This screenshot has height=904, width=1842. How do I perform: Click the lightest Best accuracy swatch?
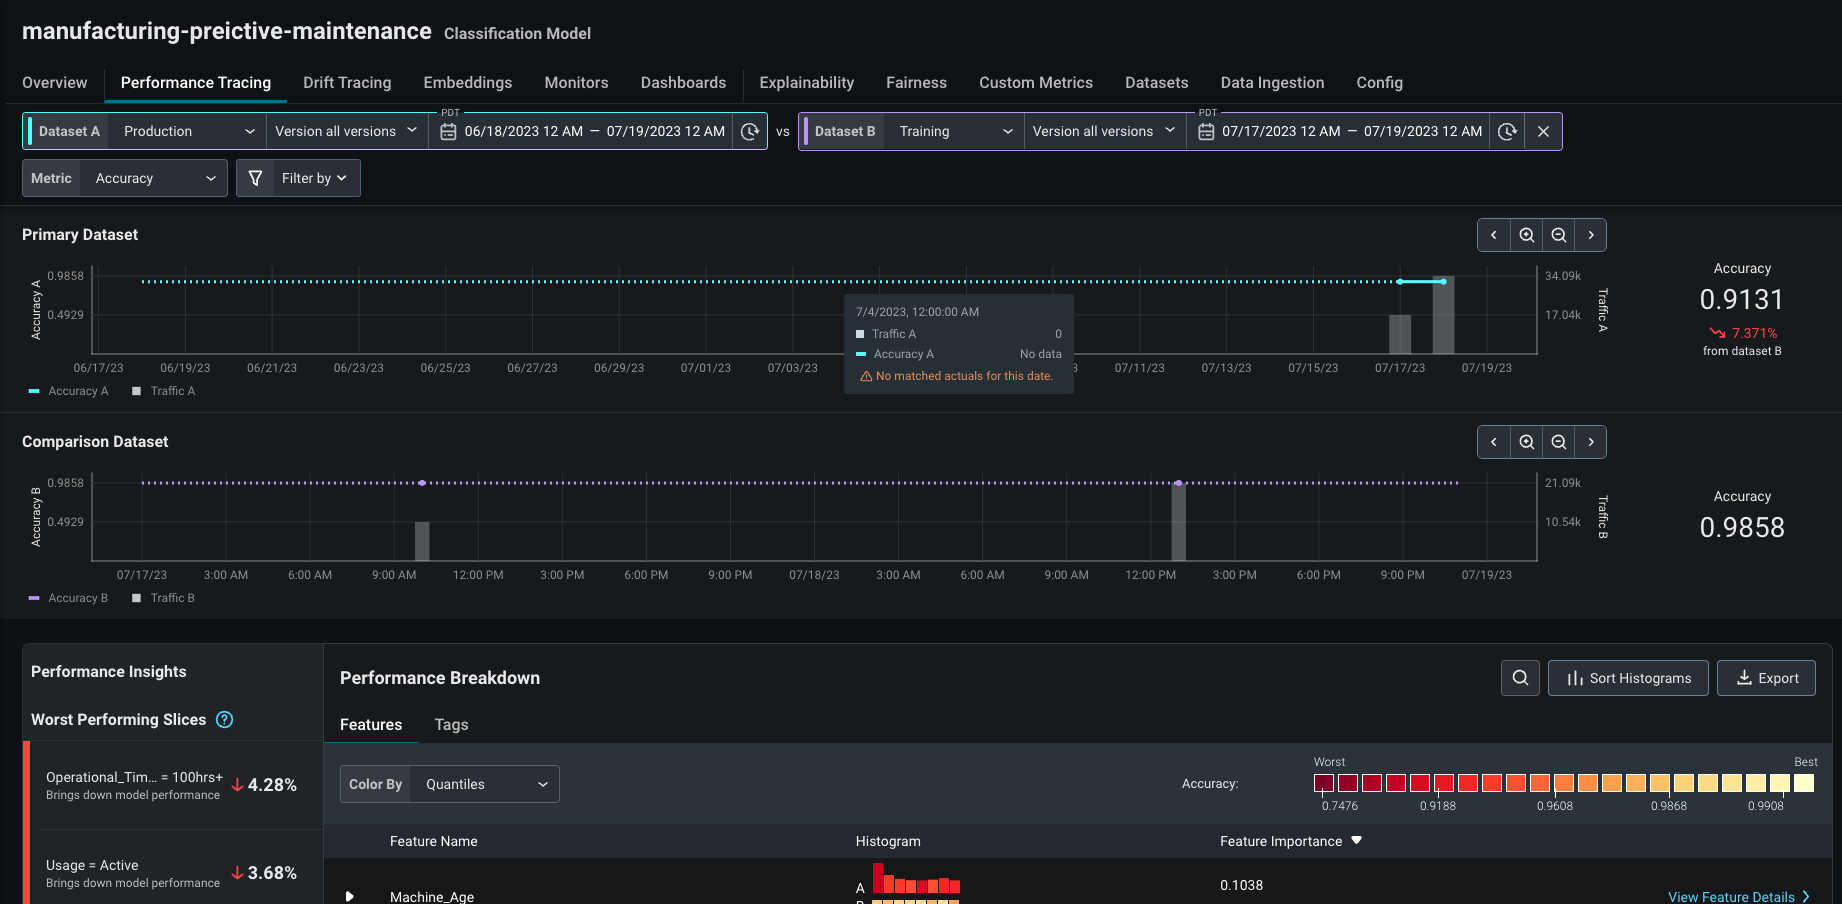point(1804,783)
